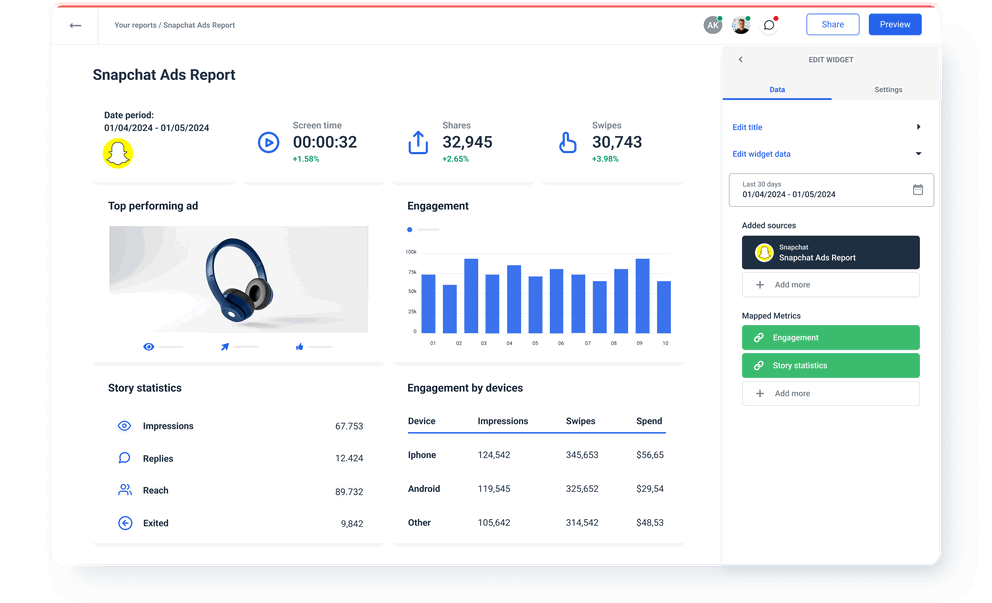The height and width of the screenshot is (603, 992).
Task: Open the Last 30 days date picker
Action: point(831,190)
